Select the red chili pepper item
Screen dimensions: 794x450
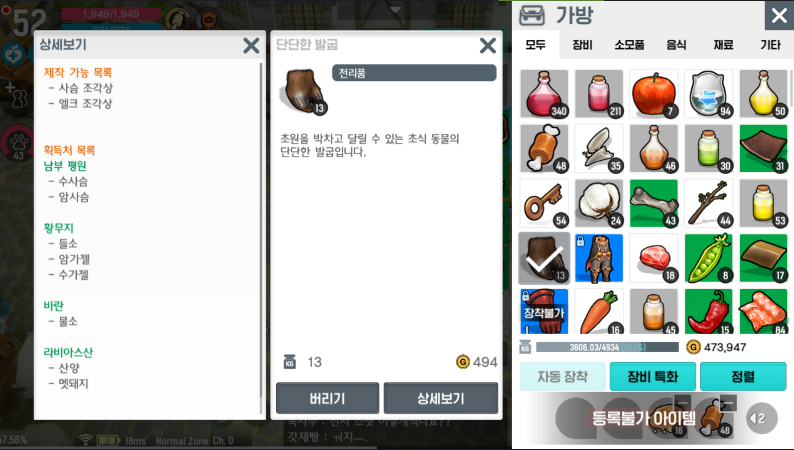tap(708, 311)
